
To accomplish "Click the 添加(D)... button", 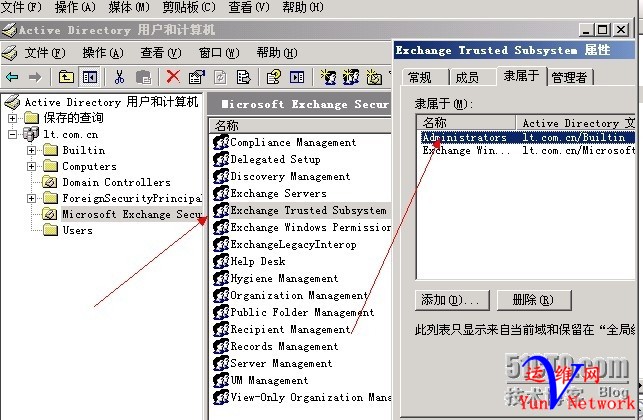I will (452, 300).
